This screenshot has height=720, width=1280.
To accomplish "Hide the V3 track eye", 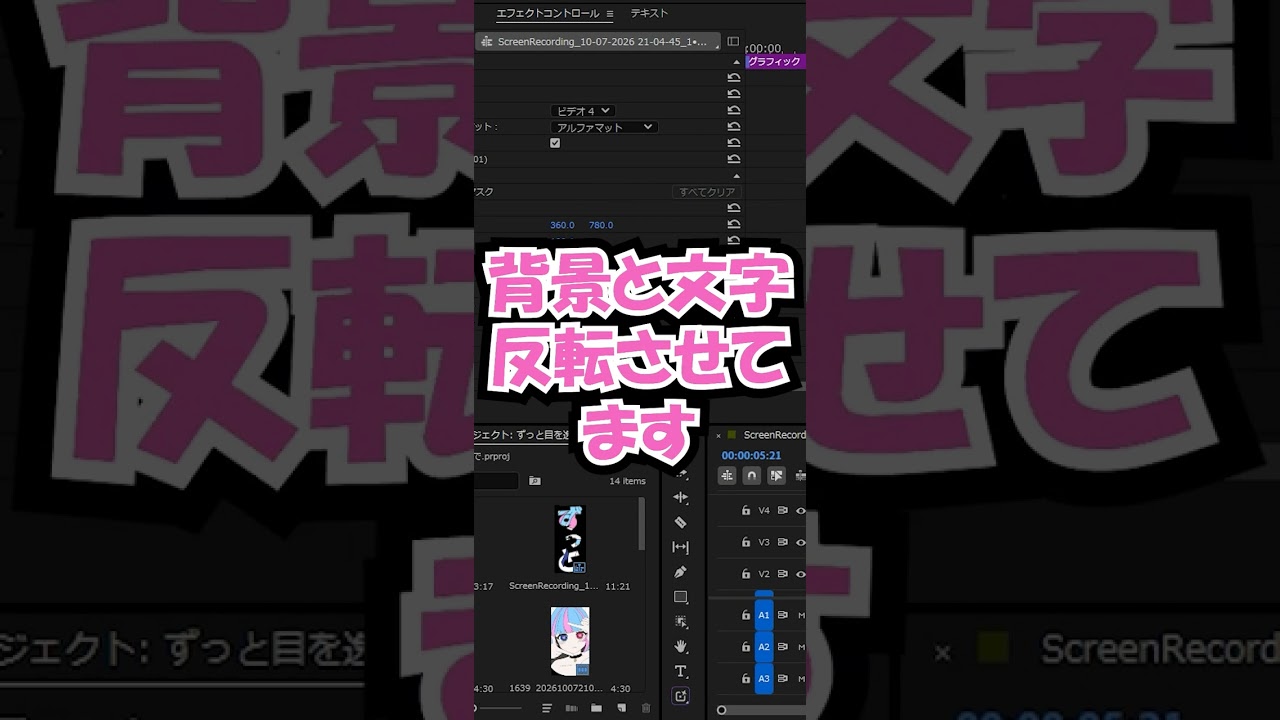I will click(801, 542).
